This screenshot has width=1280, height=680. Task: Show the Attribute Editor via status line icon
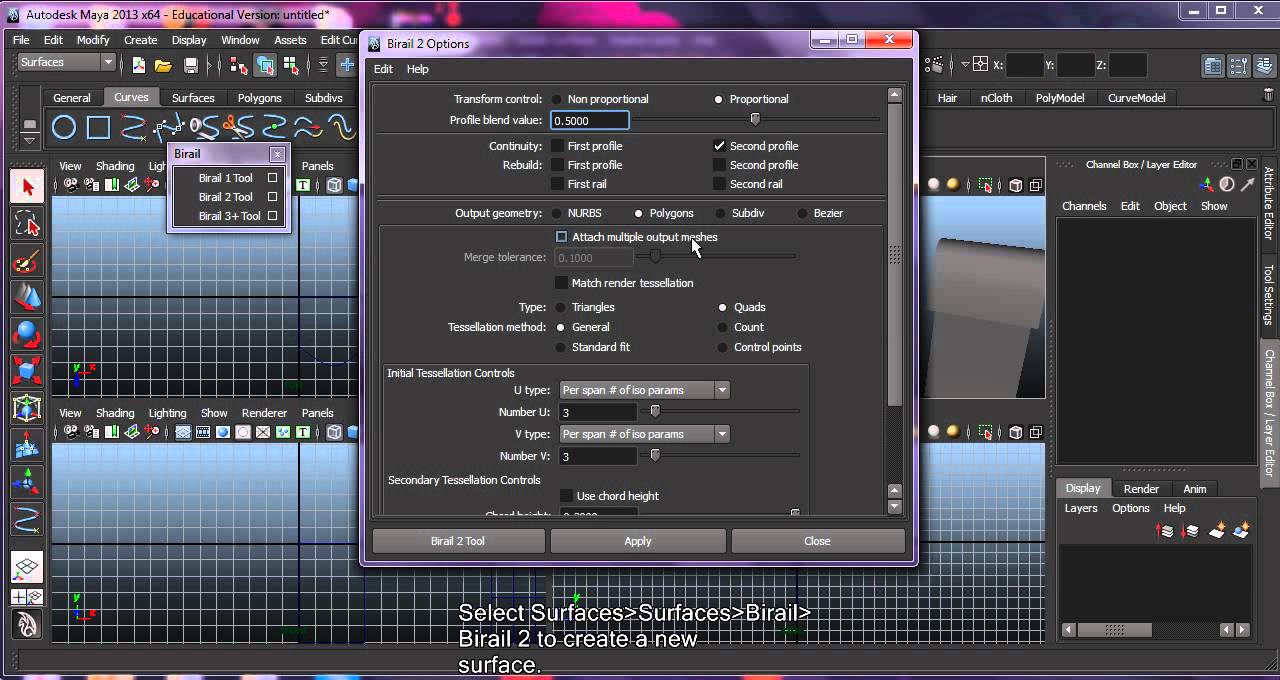point(1212,66)
